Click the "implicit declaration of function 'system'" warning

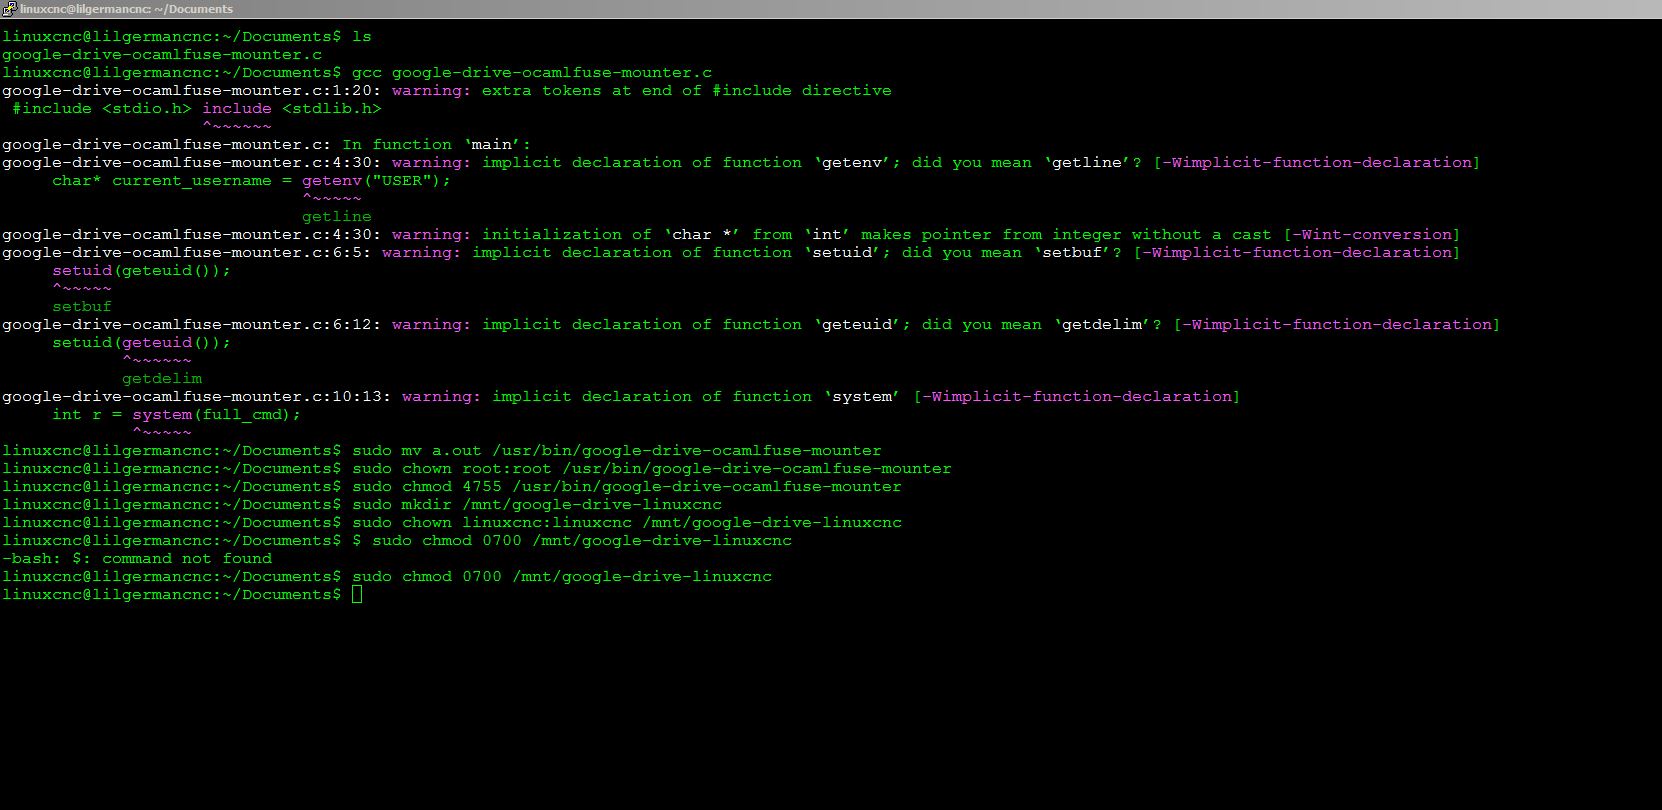(x=696, y=396)
